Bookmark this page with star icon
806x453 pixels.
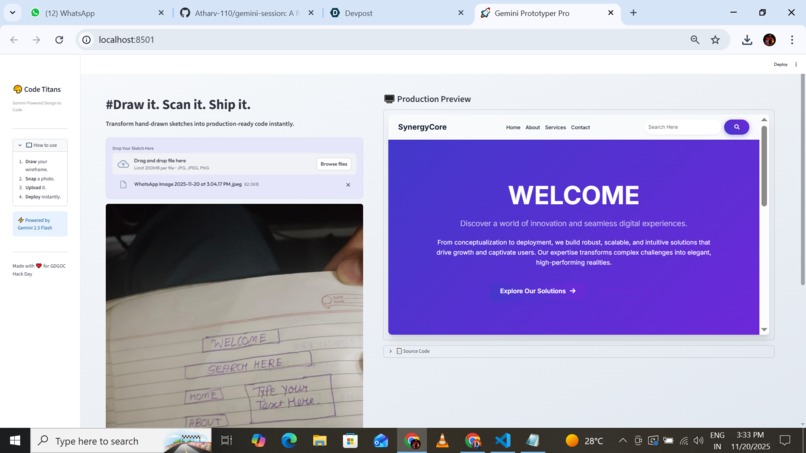point(716,40)
